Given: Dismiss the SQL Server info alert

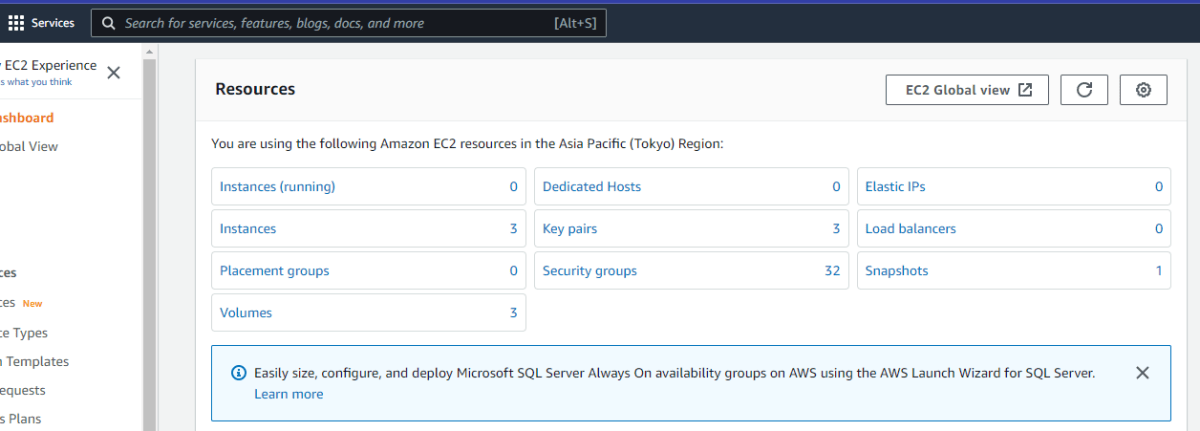Looking at the screenshot, I should (1142, 372).
